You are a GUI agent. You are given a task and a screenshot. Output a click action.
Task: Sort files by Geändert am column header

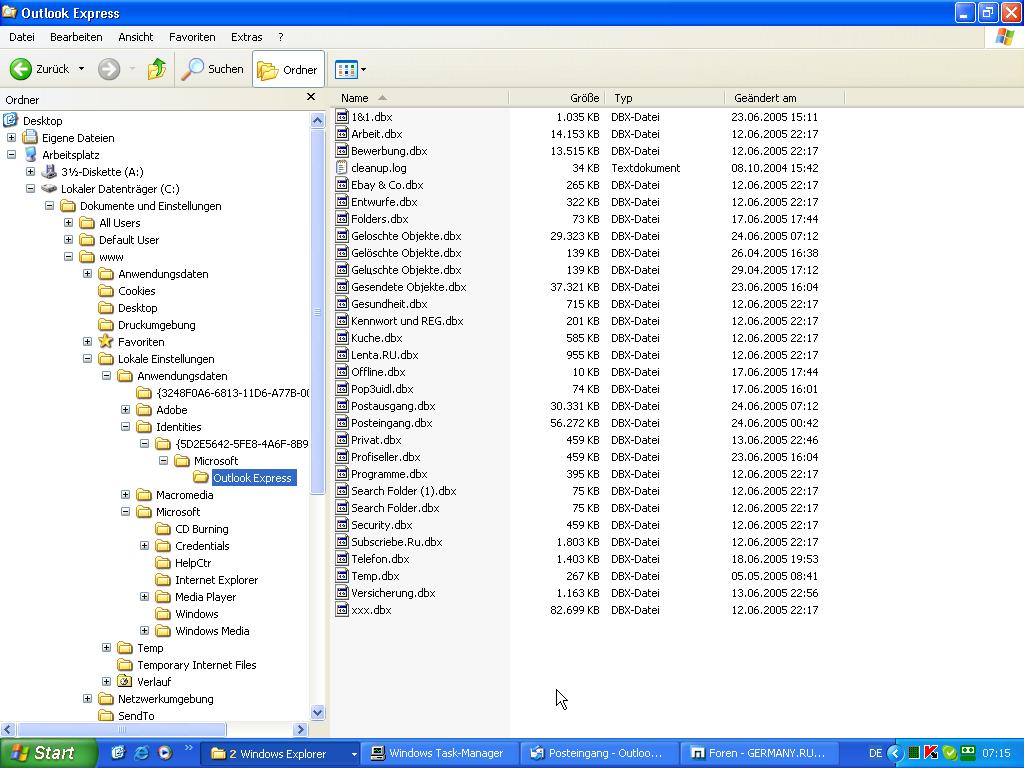point(784,98)
